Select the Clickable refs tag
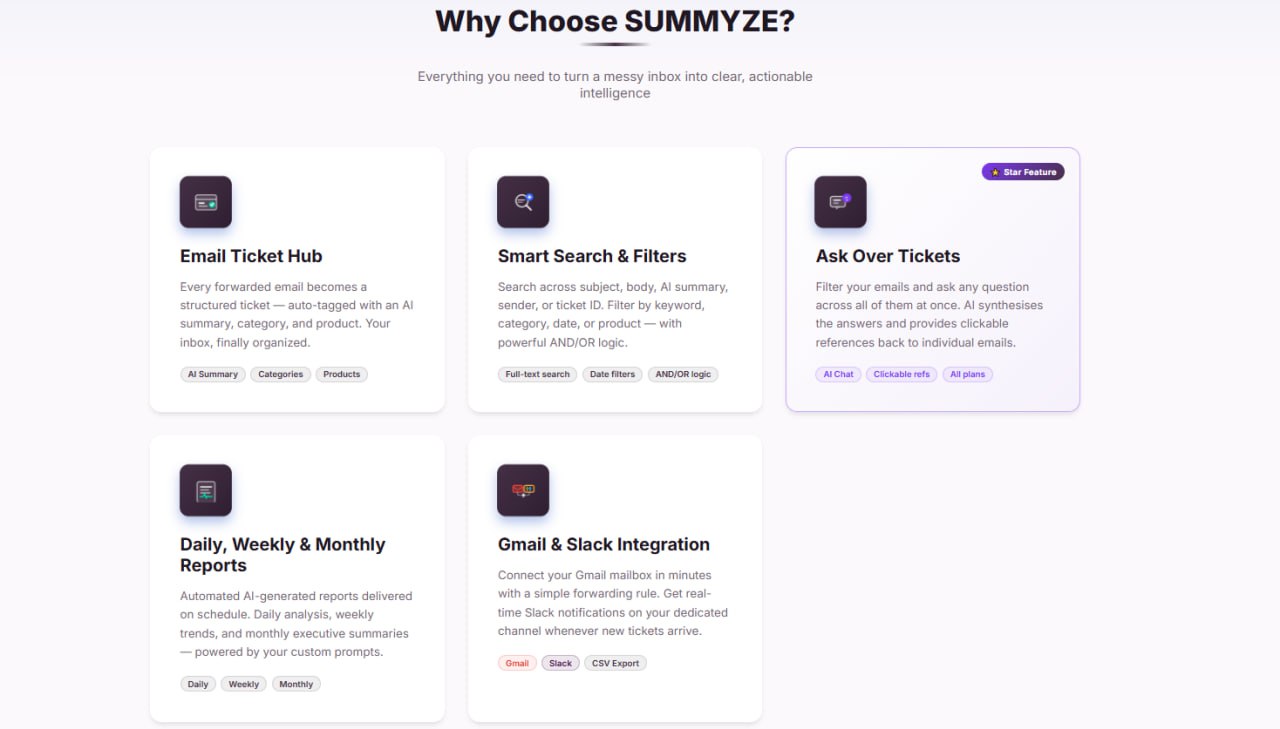Image resolution: width=1280 pixels, height=729 pixels. [x=900, y=374]
